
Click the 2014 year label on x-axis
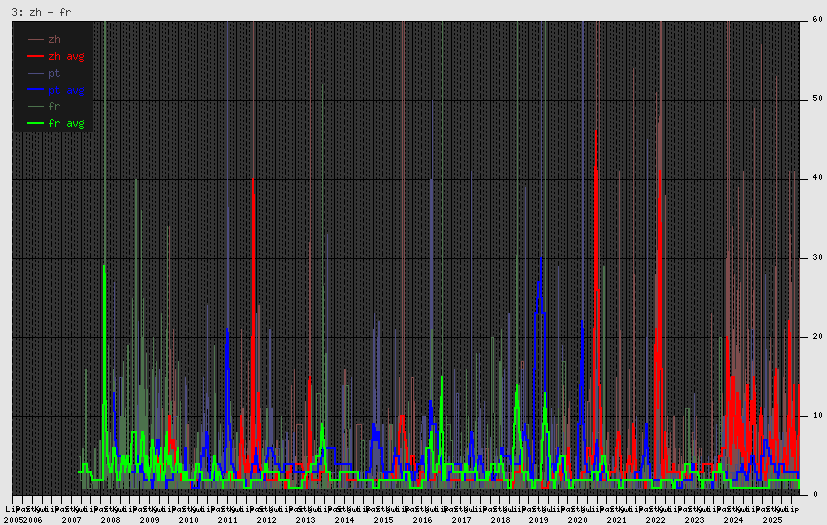point(344,520)
